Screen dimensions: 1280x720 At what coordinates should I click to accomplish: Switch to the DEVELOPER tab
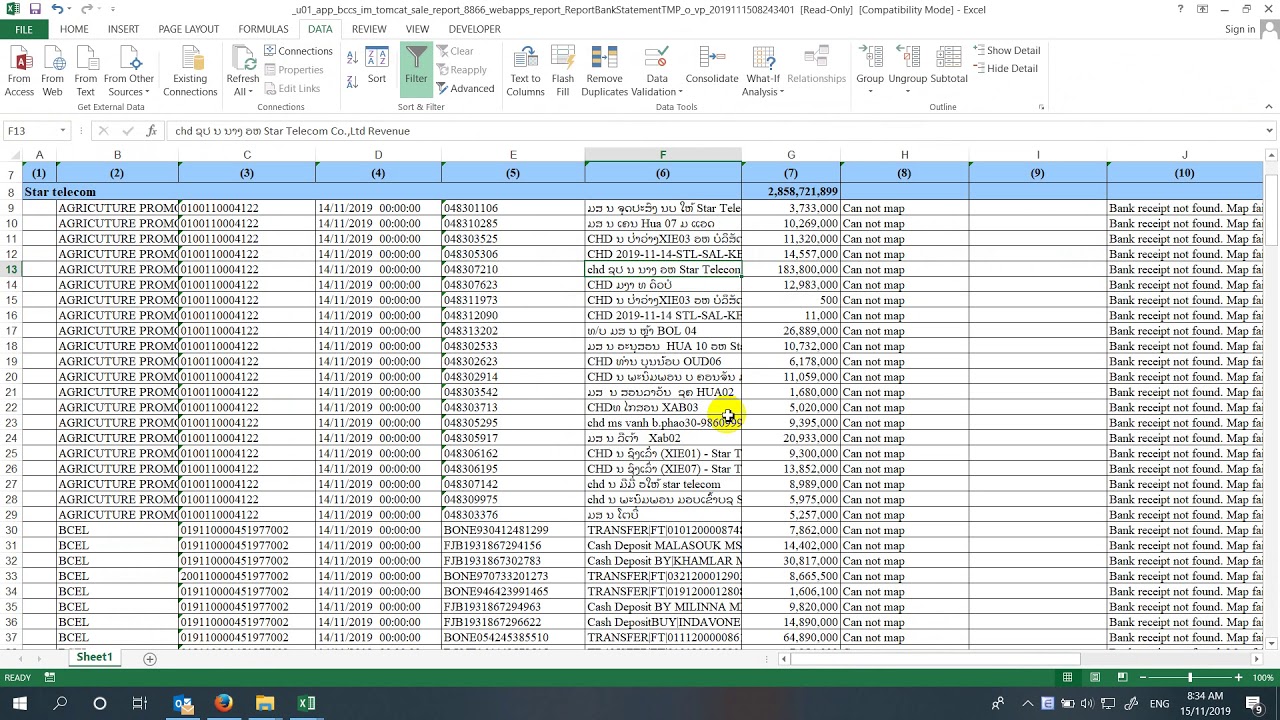click(474, 29)
